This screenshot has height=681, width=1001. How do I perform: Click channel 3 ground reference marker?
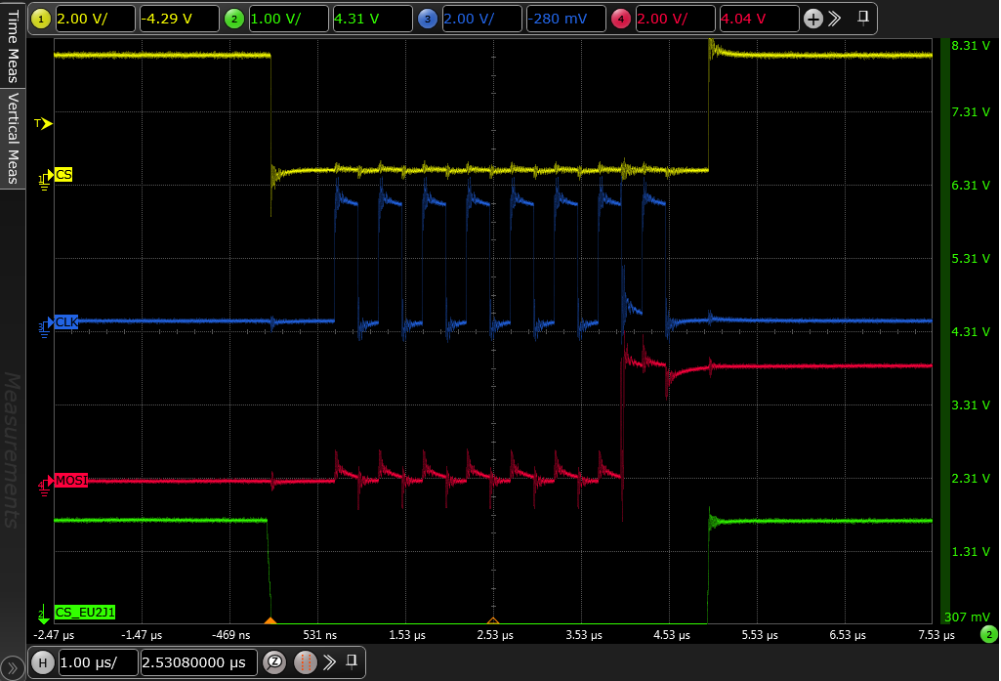45,326
